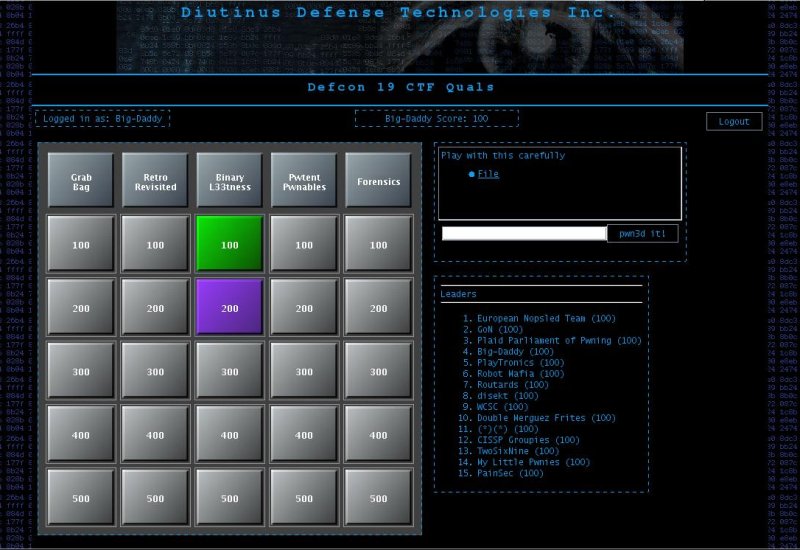The height and width of the screenshot is (550, 800).
Task: Select leader 'My Little Pwnies (100)'
Action: [x=533, y=462]
